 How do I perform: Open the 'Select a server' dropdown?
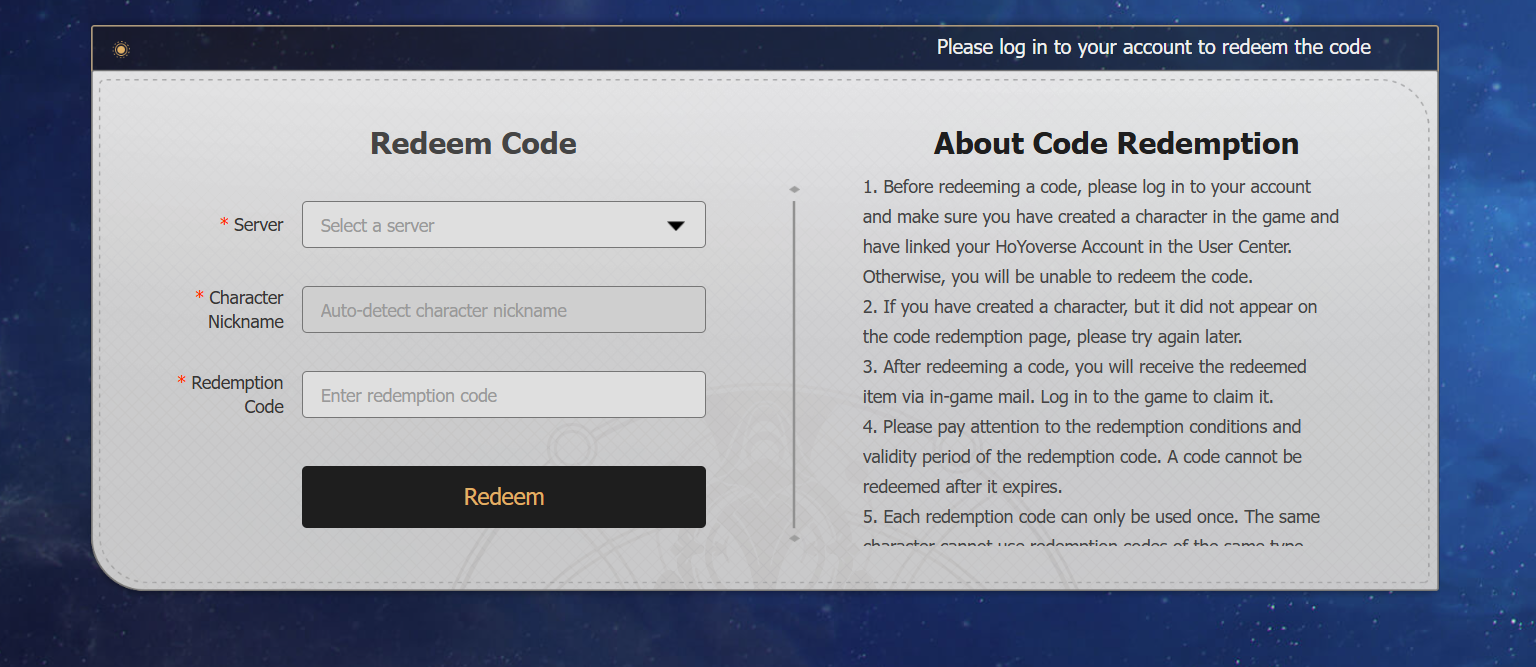click(503, 225)
